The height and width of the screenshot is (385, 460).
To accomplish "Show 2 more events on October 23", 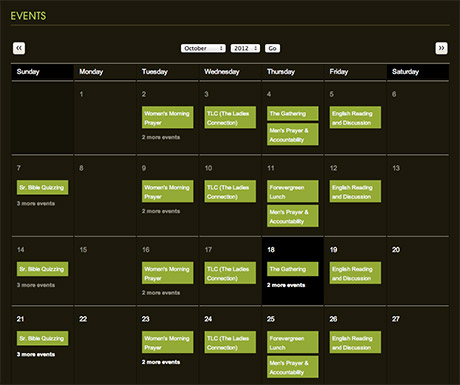I will pyautogui.click(x=161, y=362).
